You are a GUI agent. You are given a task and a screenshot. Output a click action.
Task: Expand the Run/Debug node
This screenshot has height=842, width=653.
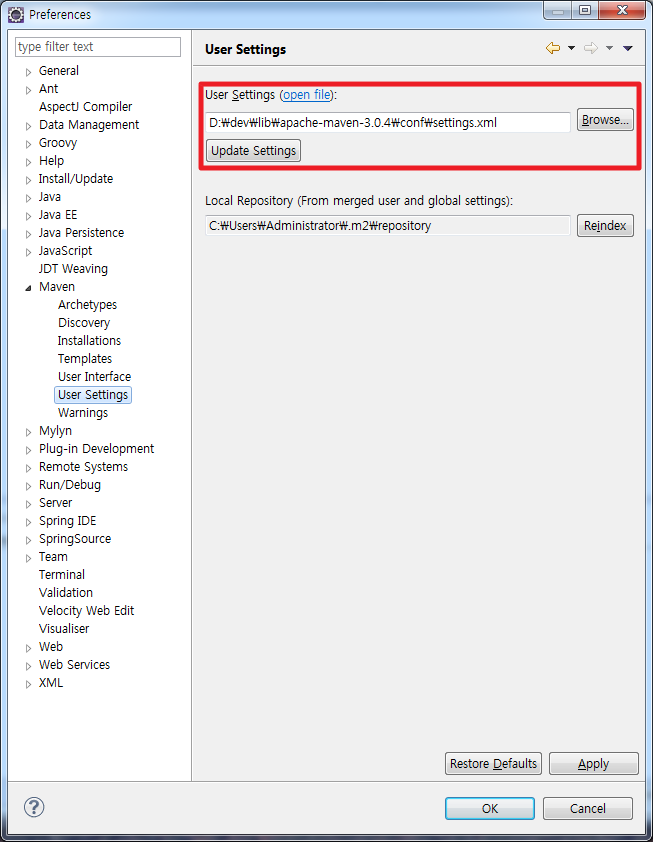[x=28, y=485]
